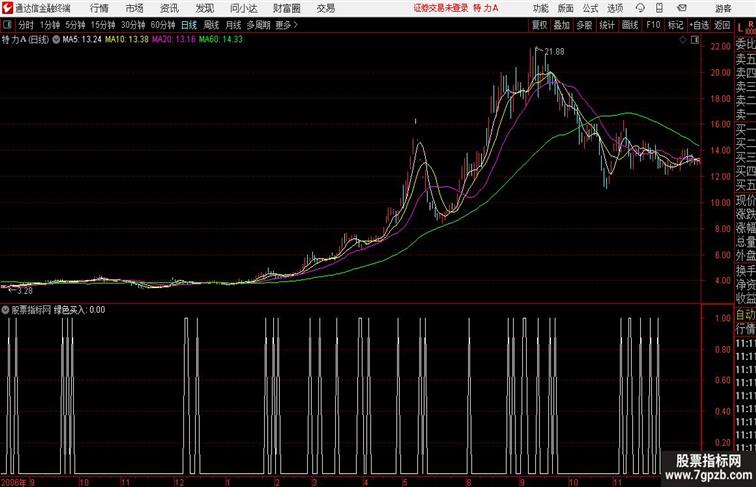756x487 pixels.
Task: Open MA indicator settings round icon
Action: click(x=56, y=40)
